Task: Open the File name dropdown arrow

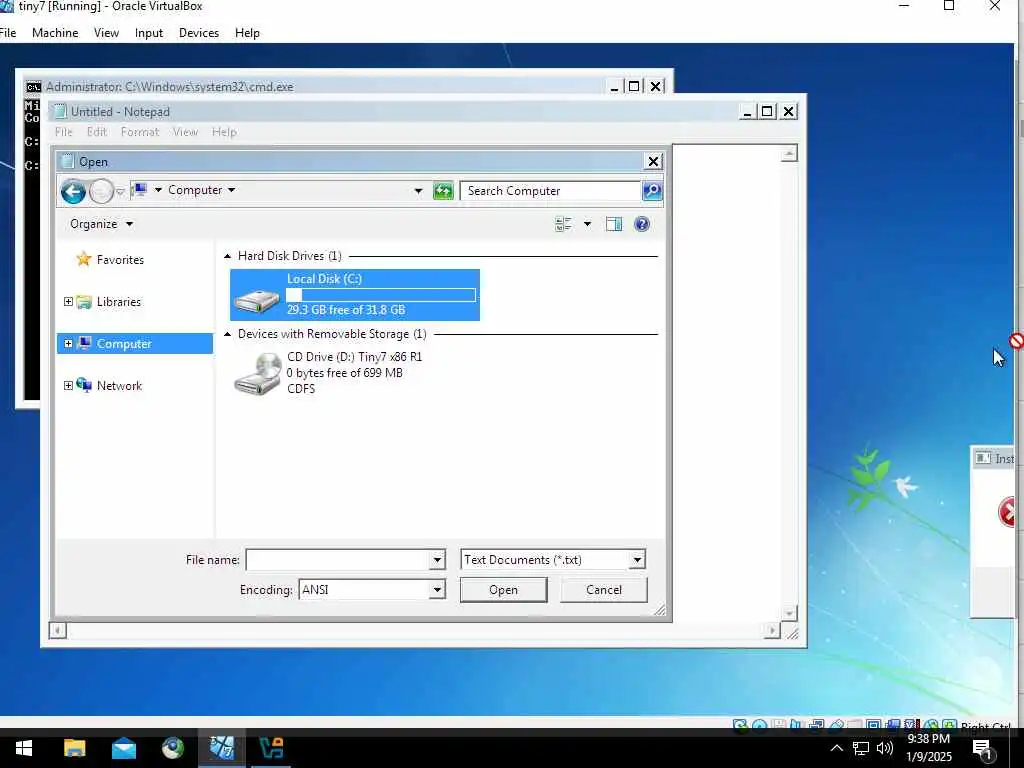Action: (x=437, y=560)
